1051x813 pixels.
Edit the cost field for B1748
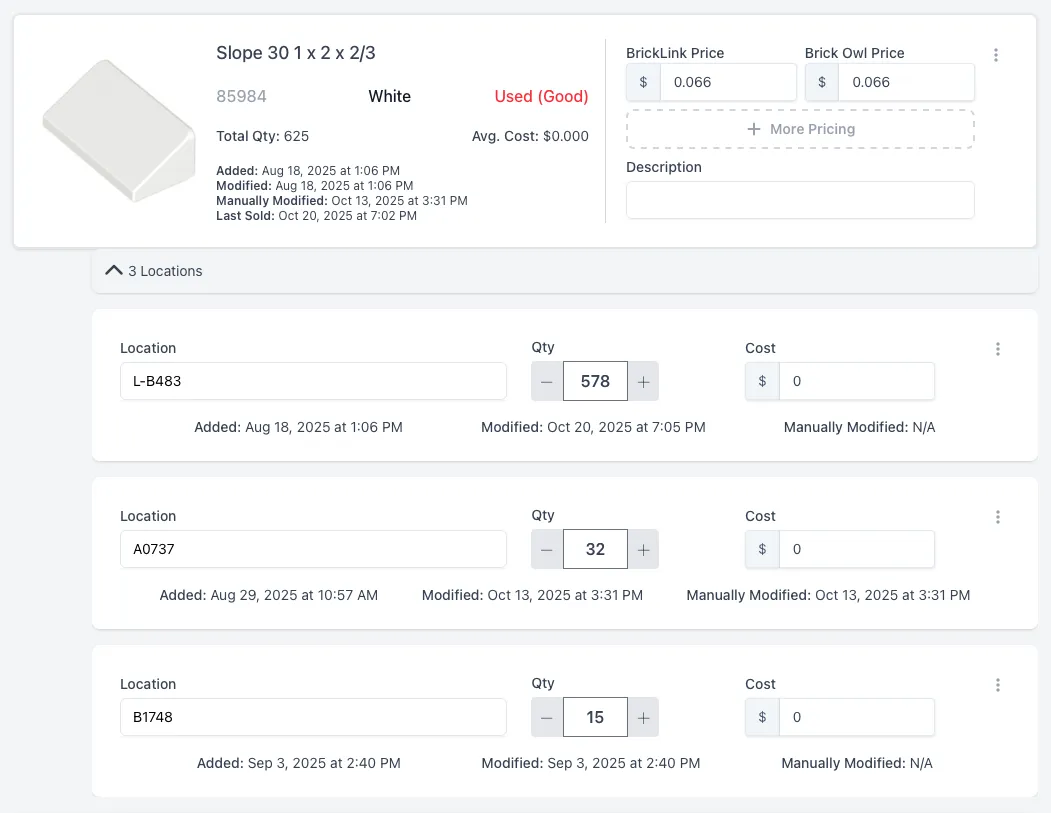click(x=857, y=717)
